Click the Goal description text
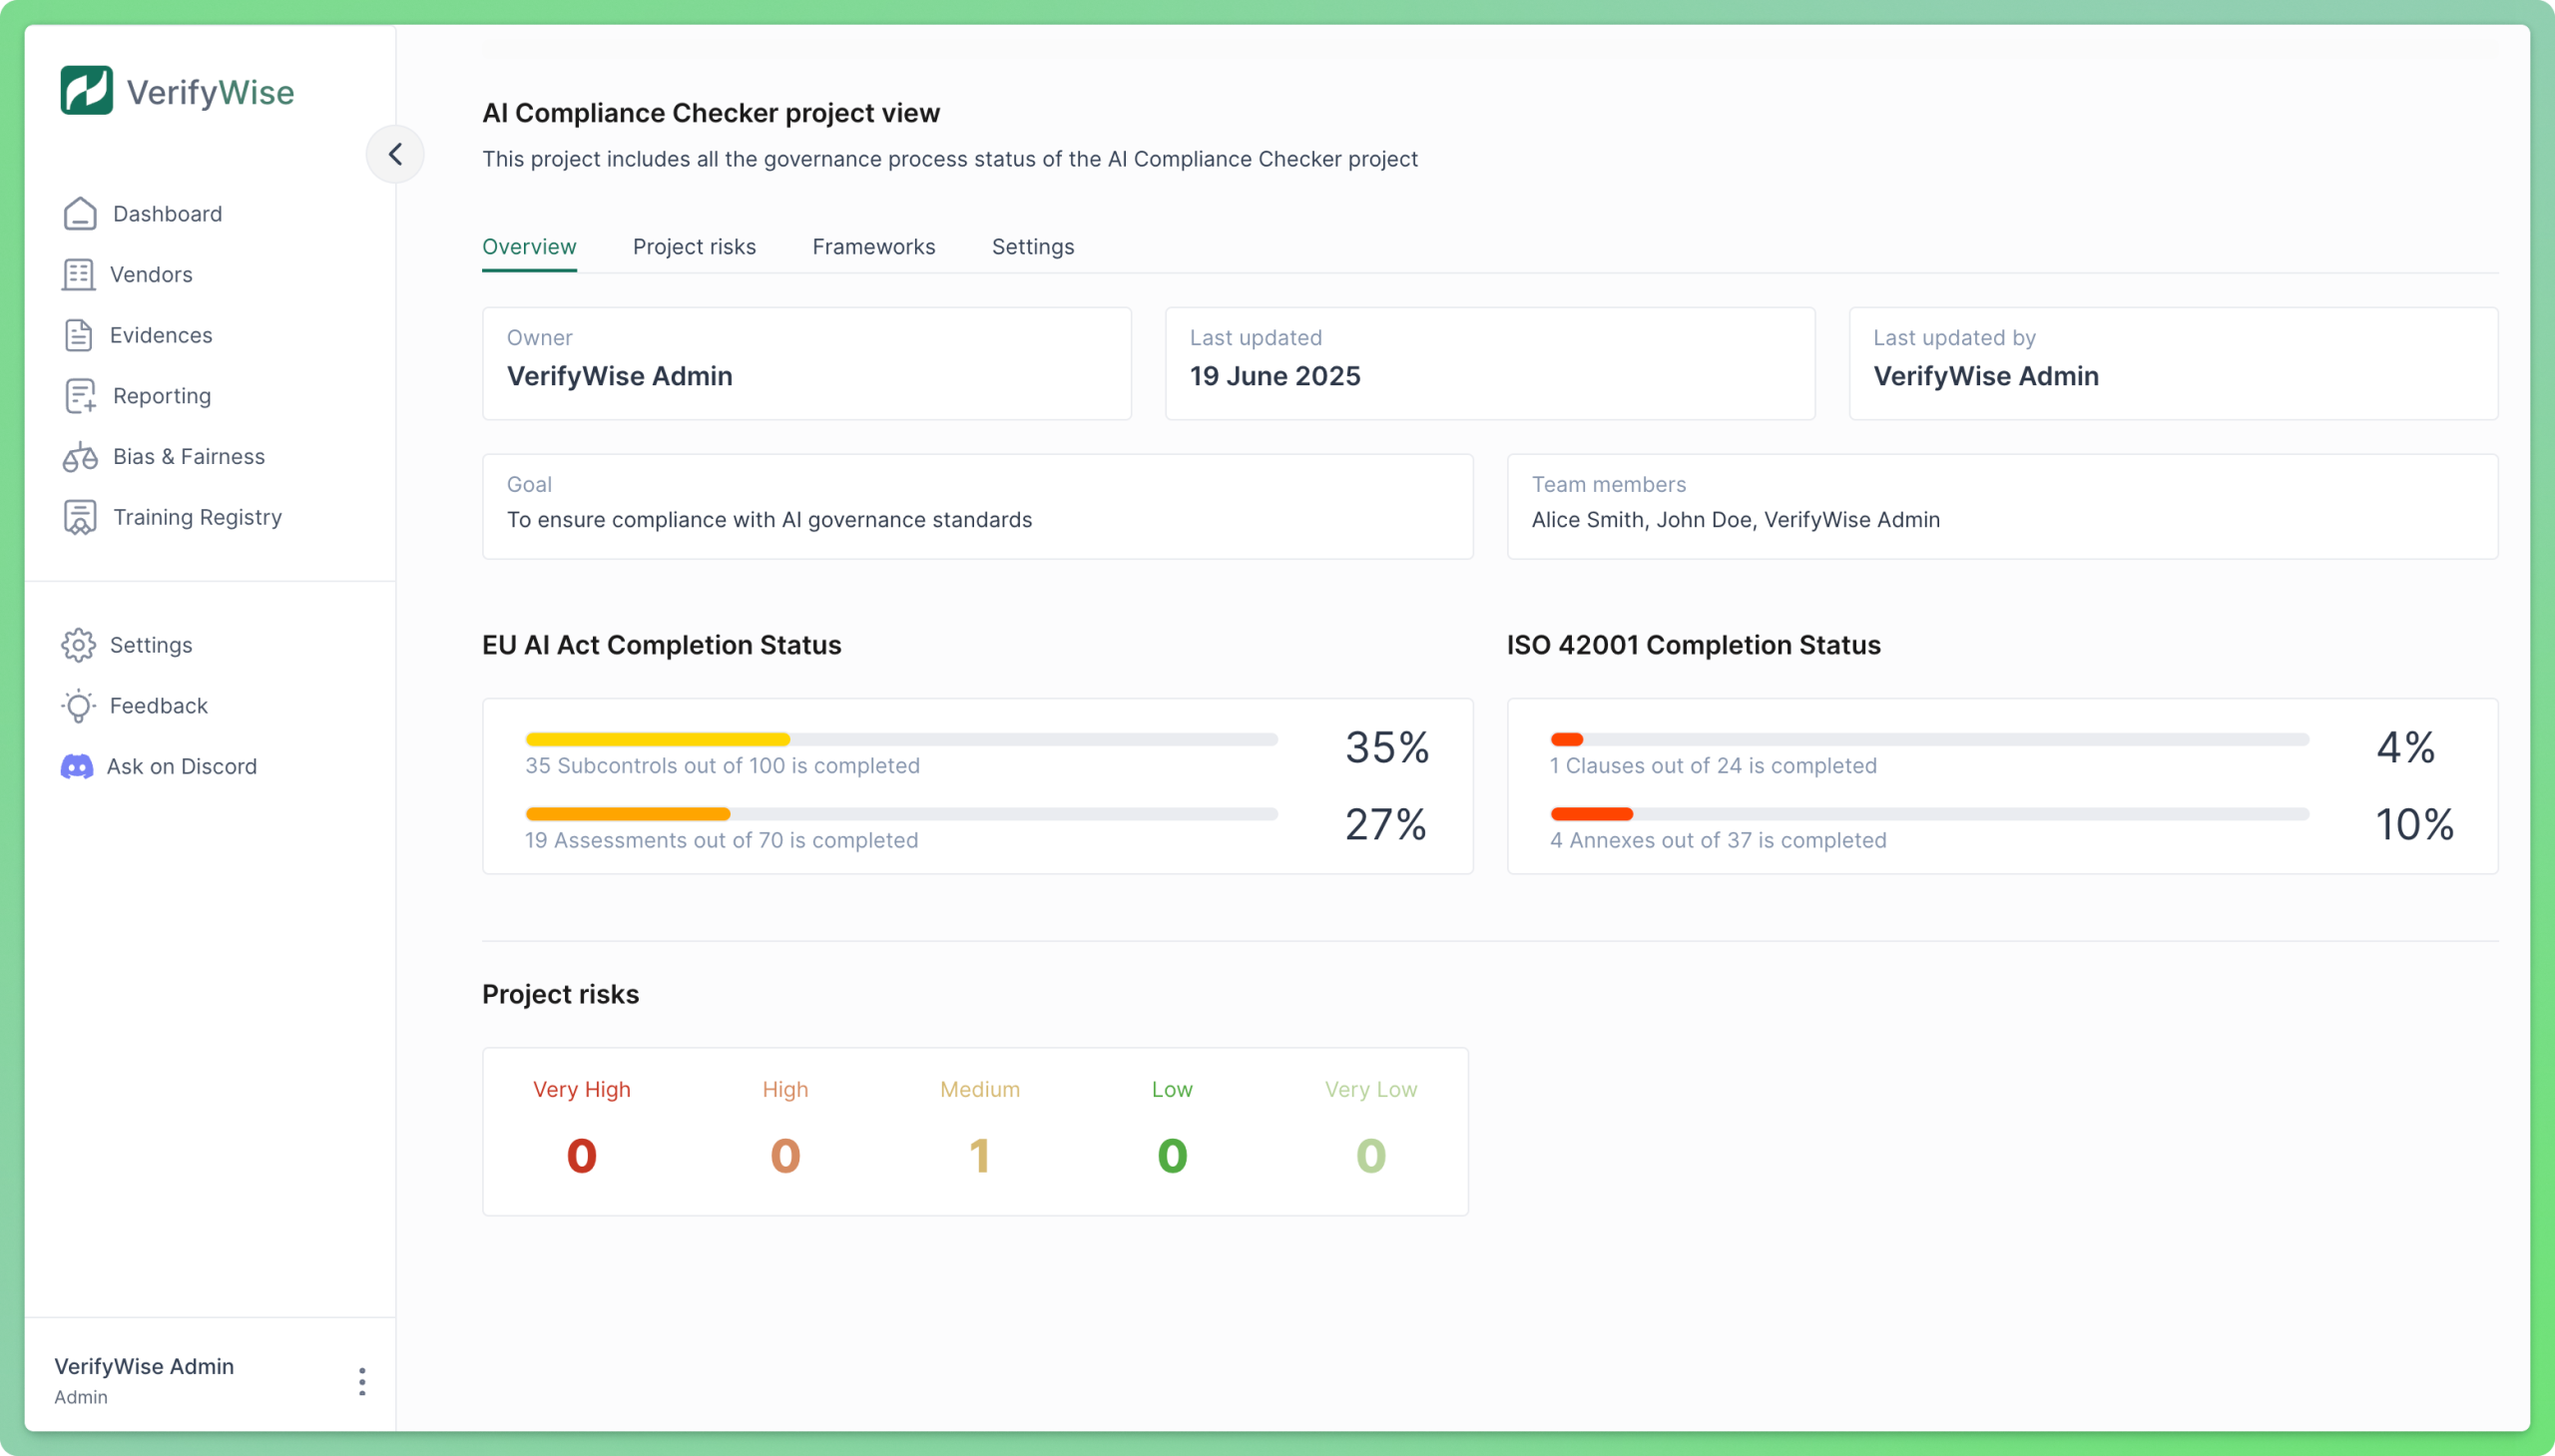 [x=769, y=520]
